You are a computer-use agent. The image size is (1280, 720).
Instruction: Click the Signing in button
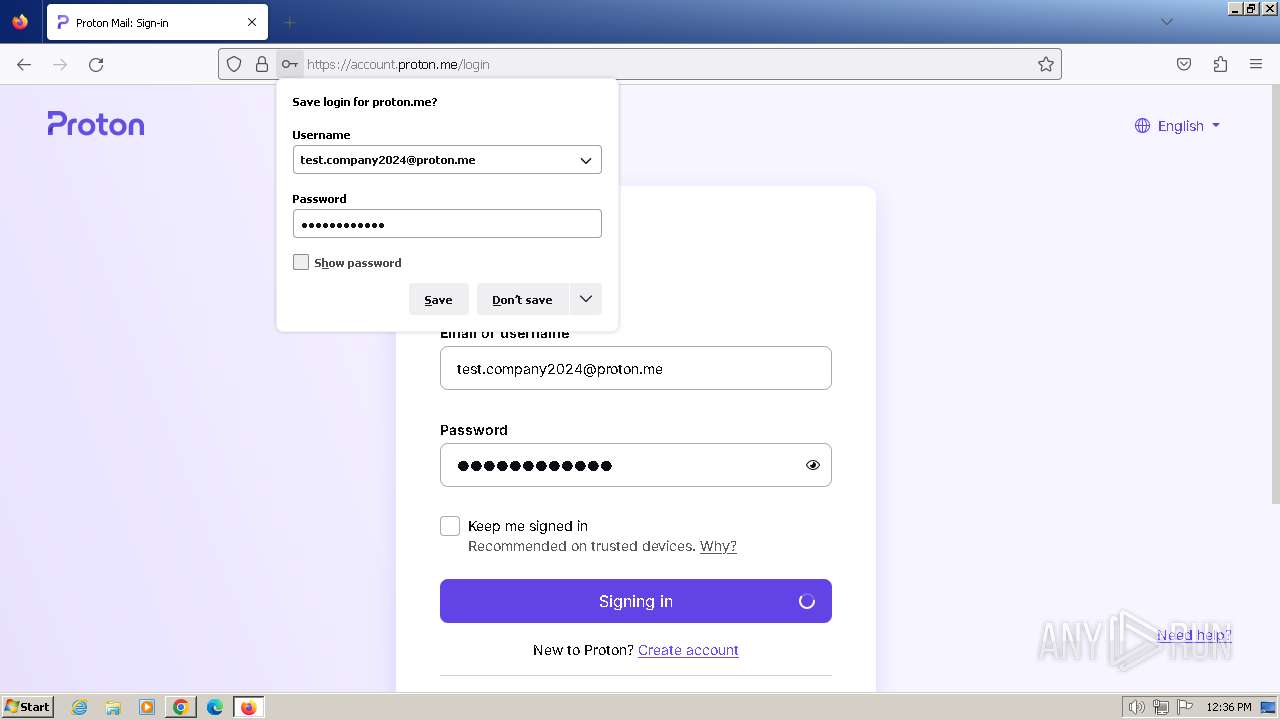pyautogui.click(x=636, y=601)
